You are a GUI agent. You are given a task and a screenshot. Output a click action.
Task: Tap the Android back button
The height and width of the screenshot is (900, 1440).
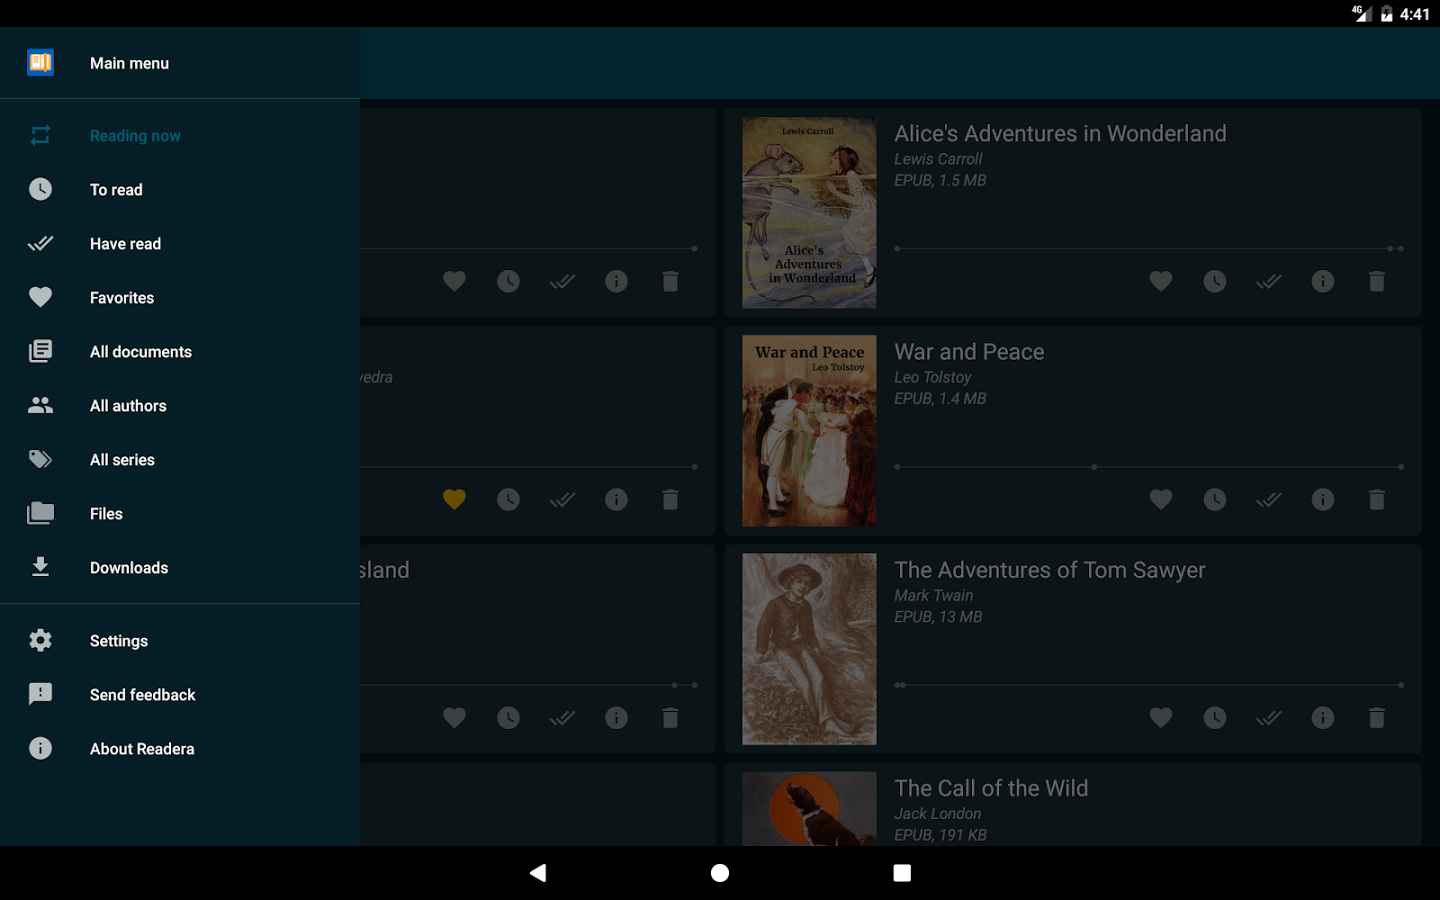pyautogui.click(x=538, y=873)
